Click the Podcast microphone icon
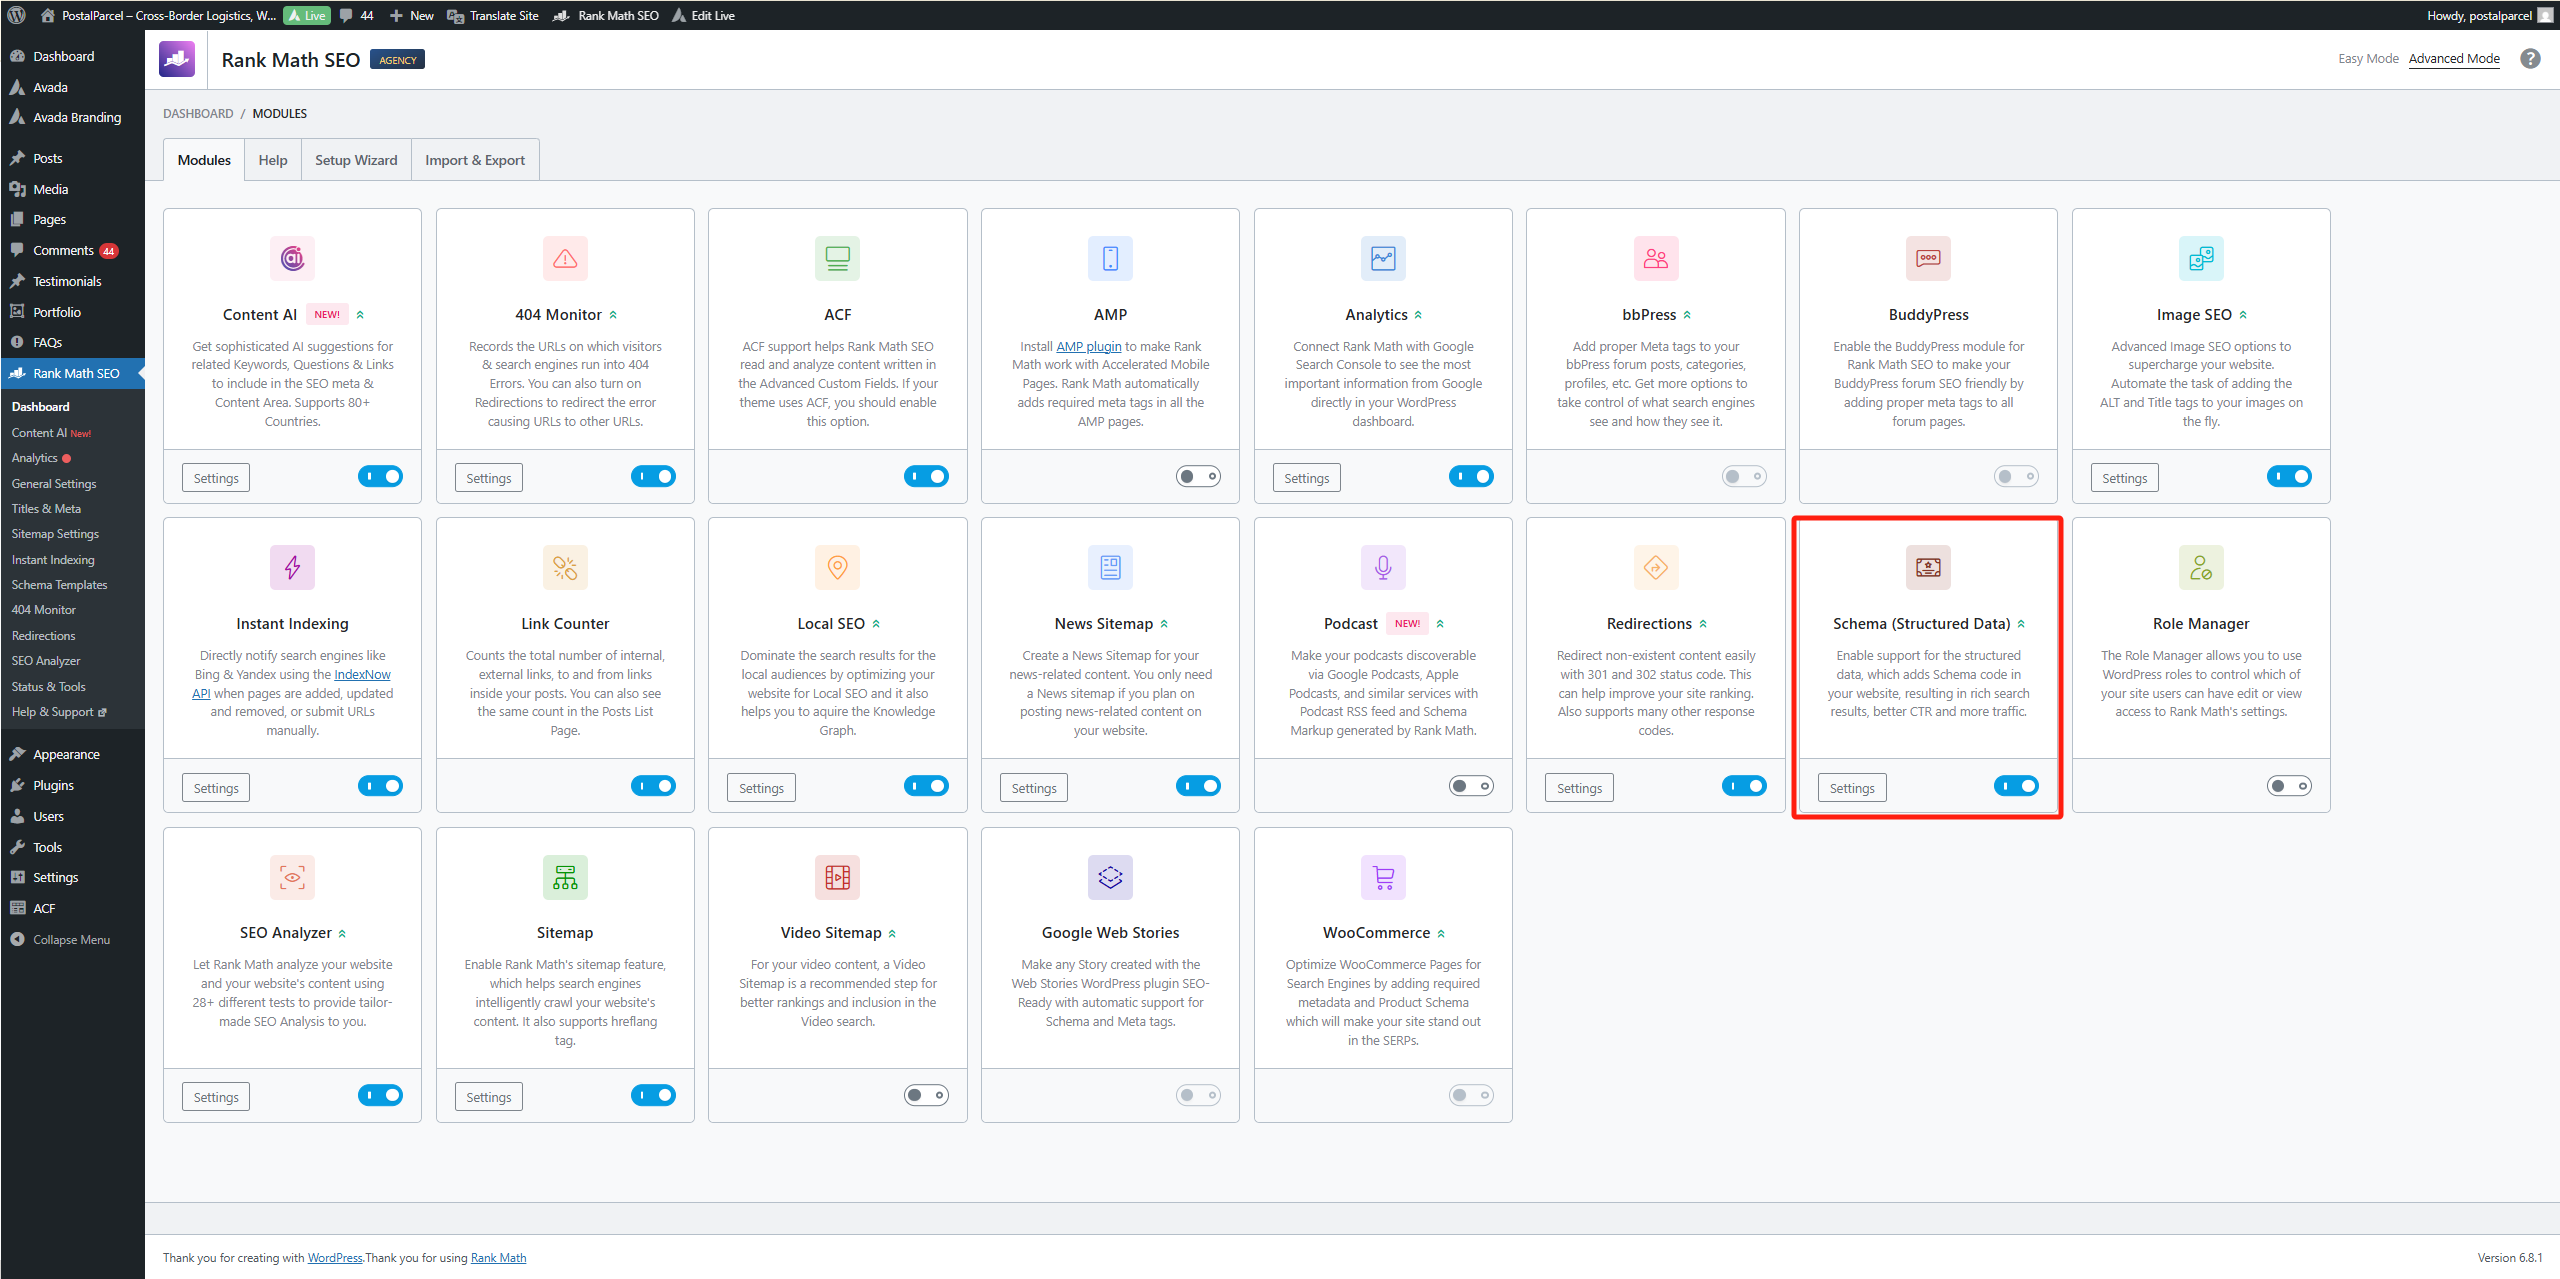Screen dimensions: 2560x1279 click(x=1383, y=568)
